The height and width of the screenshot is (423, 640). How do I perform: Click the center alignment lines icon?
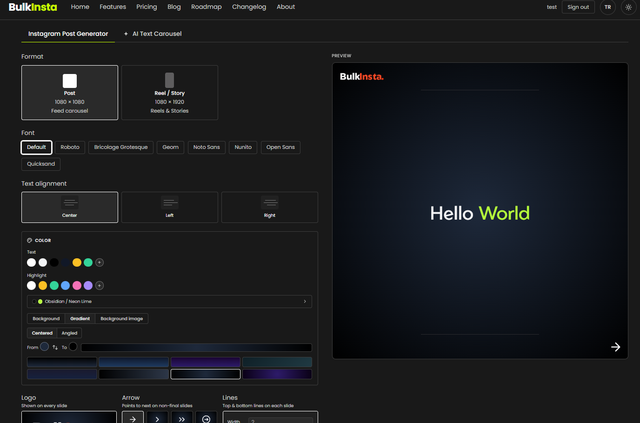(x=70, y=203)
